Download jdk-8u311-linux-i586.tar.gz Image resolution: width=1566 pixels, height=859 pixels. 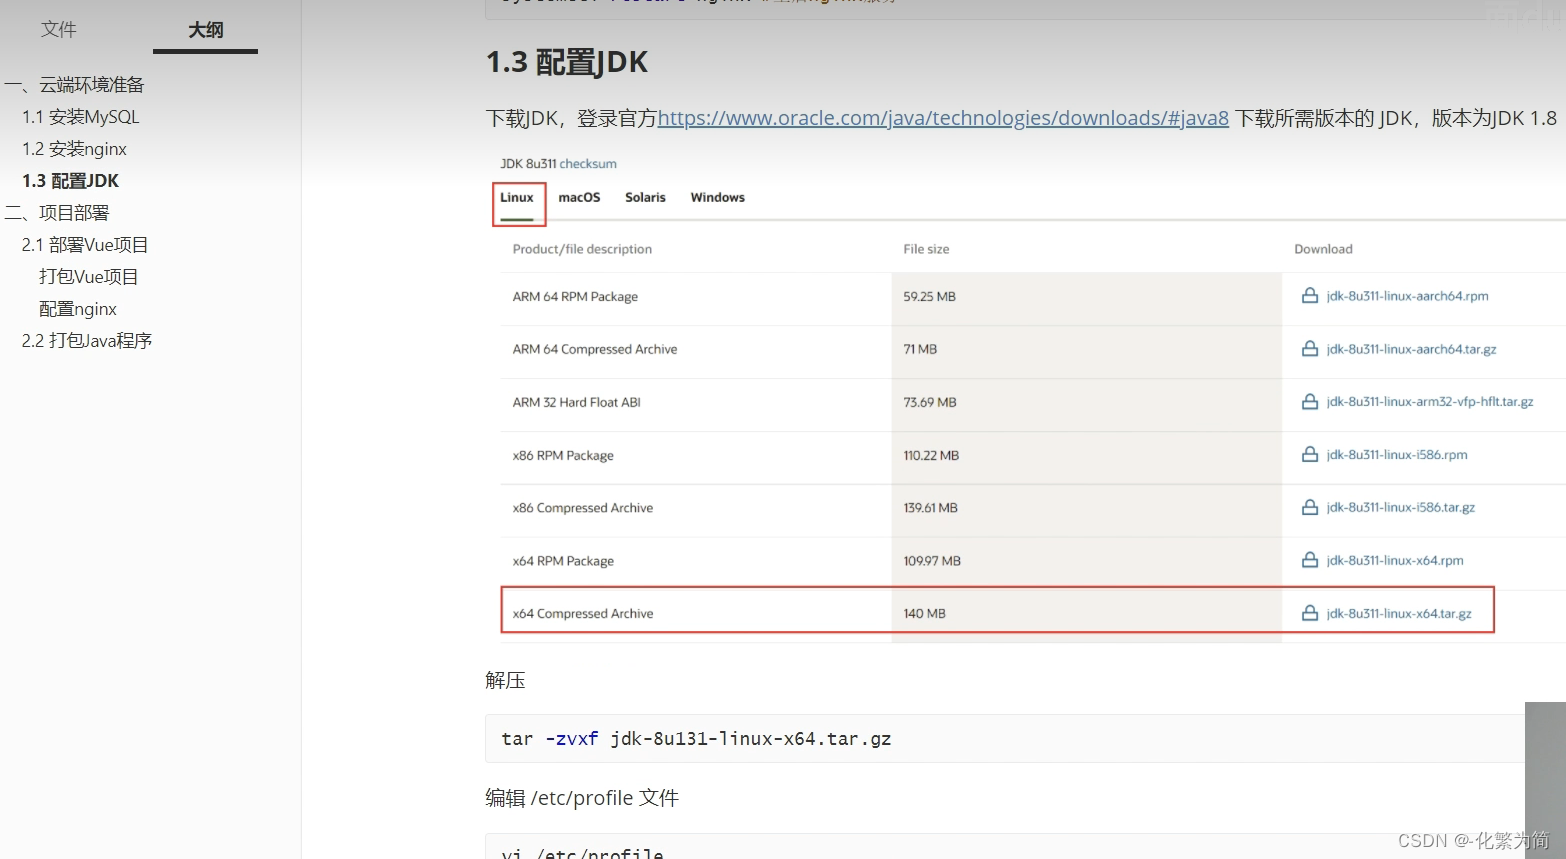point(1400,508)
